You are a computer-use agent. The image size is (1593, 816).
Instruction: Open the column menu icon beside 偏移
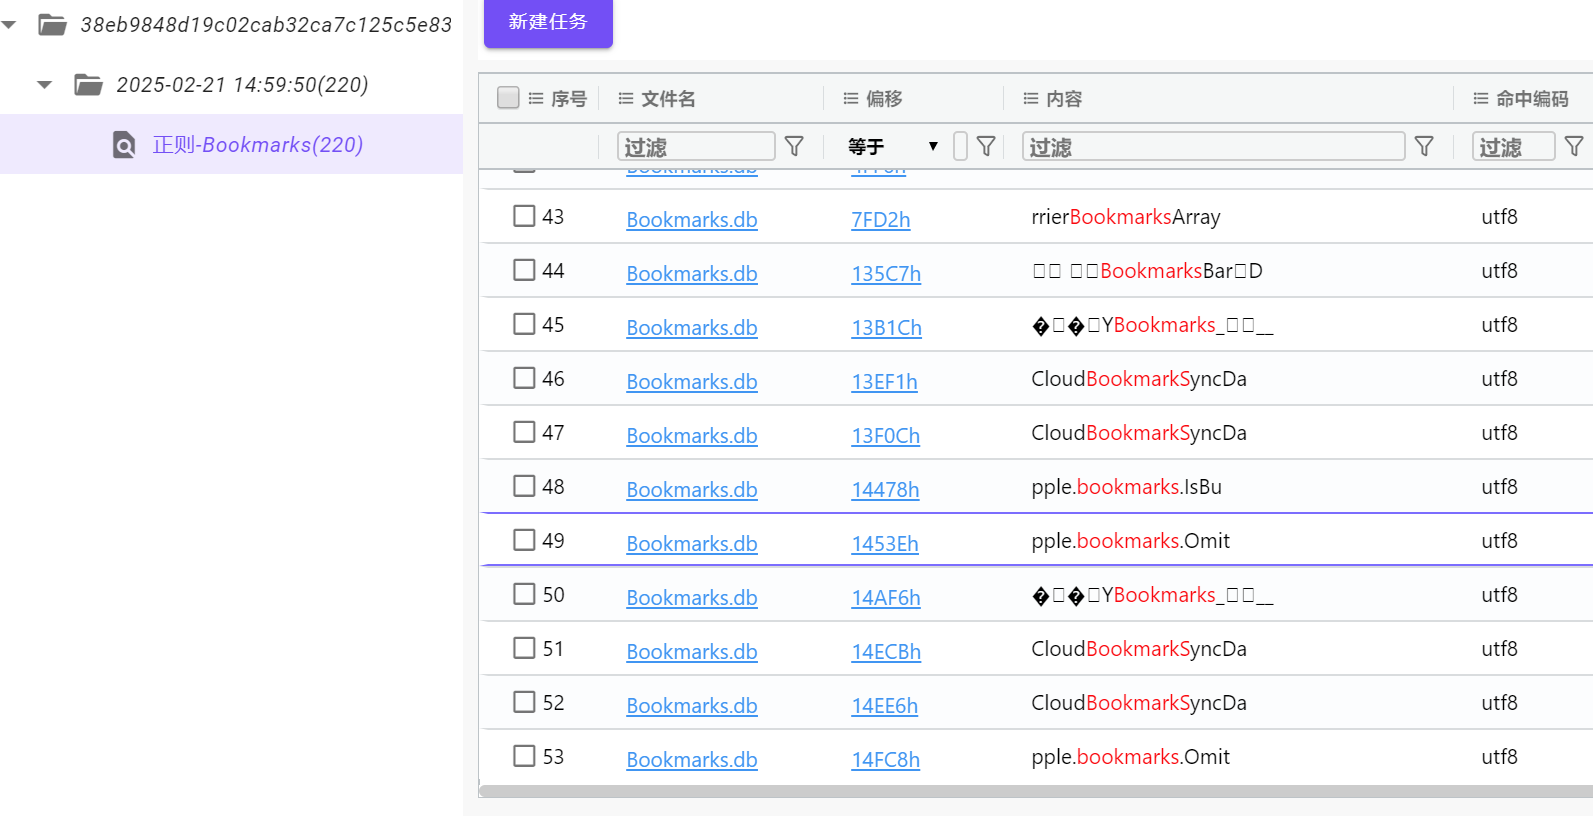click(x=851, y=98)
